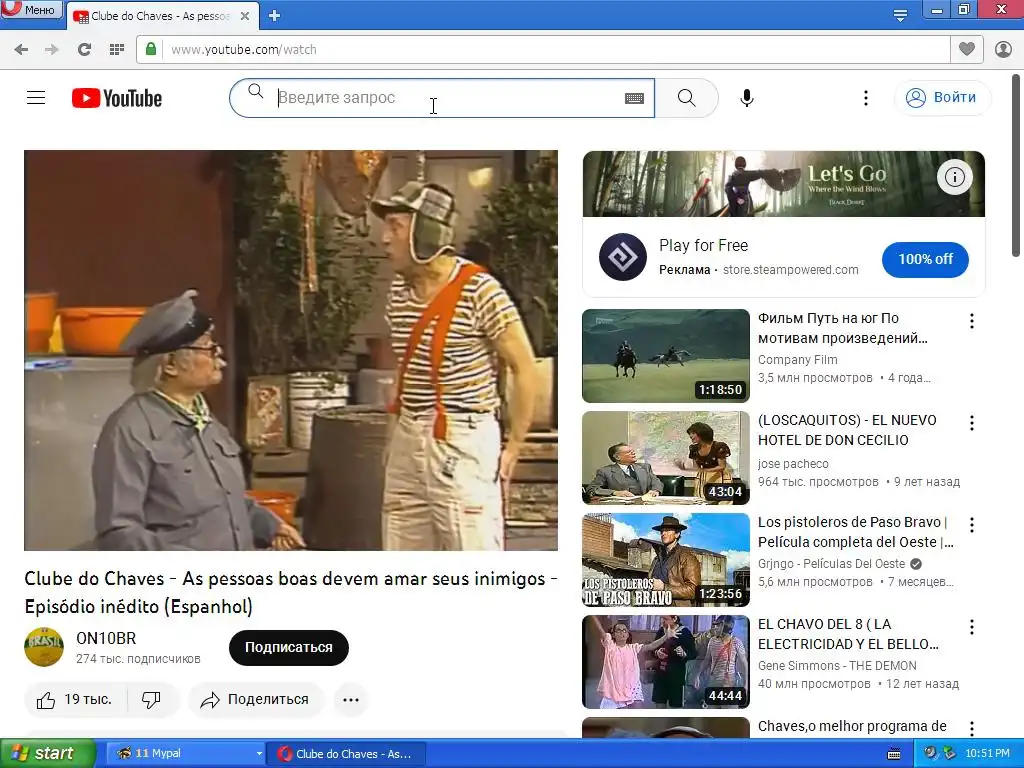Image resolution: width=1024 pixels, height=768 pixels.
Task: Click the 100% off ad button
Action: (925, 259)
